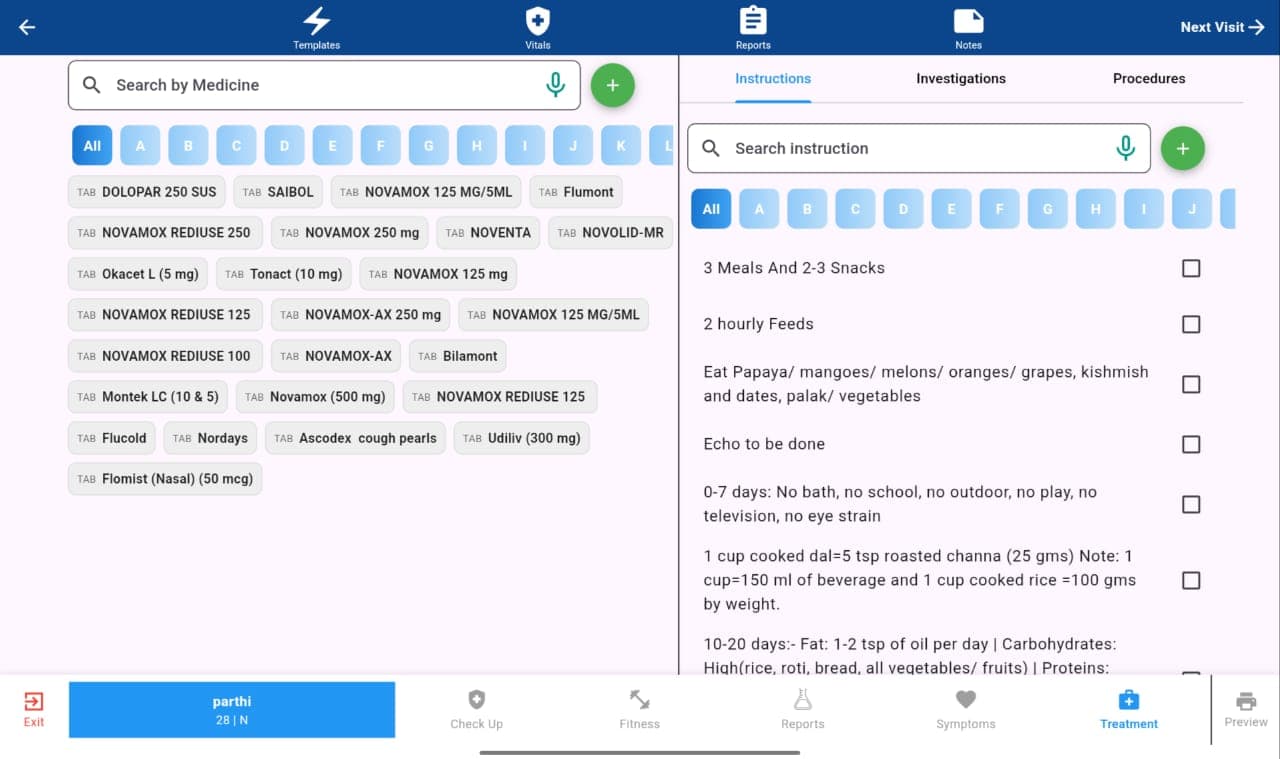
Task: Select Nordays medicine chip
Action: click(210, 438)
